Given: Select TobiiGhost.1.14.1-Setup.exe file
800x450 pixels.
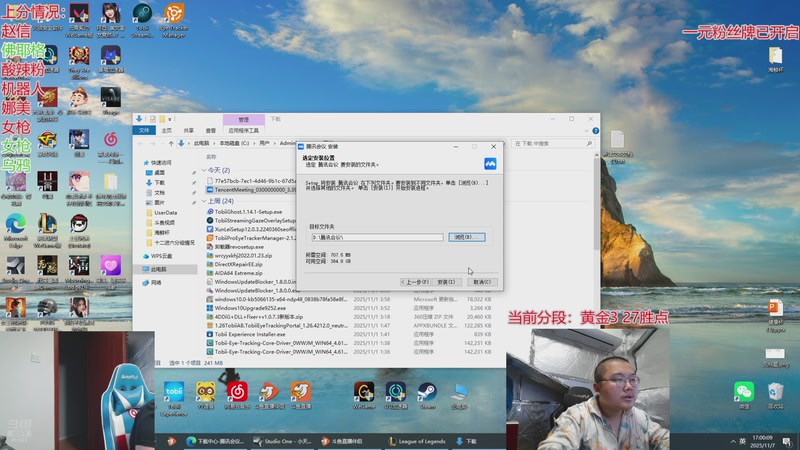Looking at the screenshot, I should (x=248, y=212).
